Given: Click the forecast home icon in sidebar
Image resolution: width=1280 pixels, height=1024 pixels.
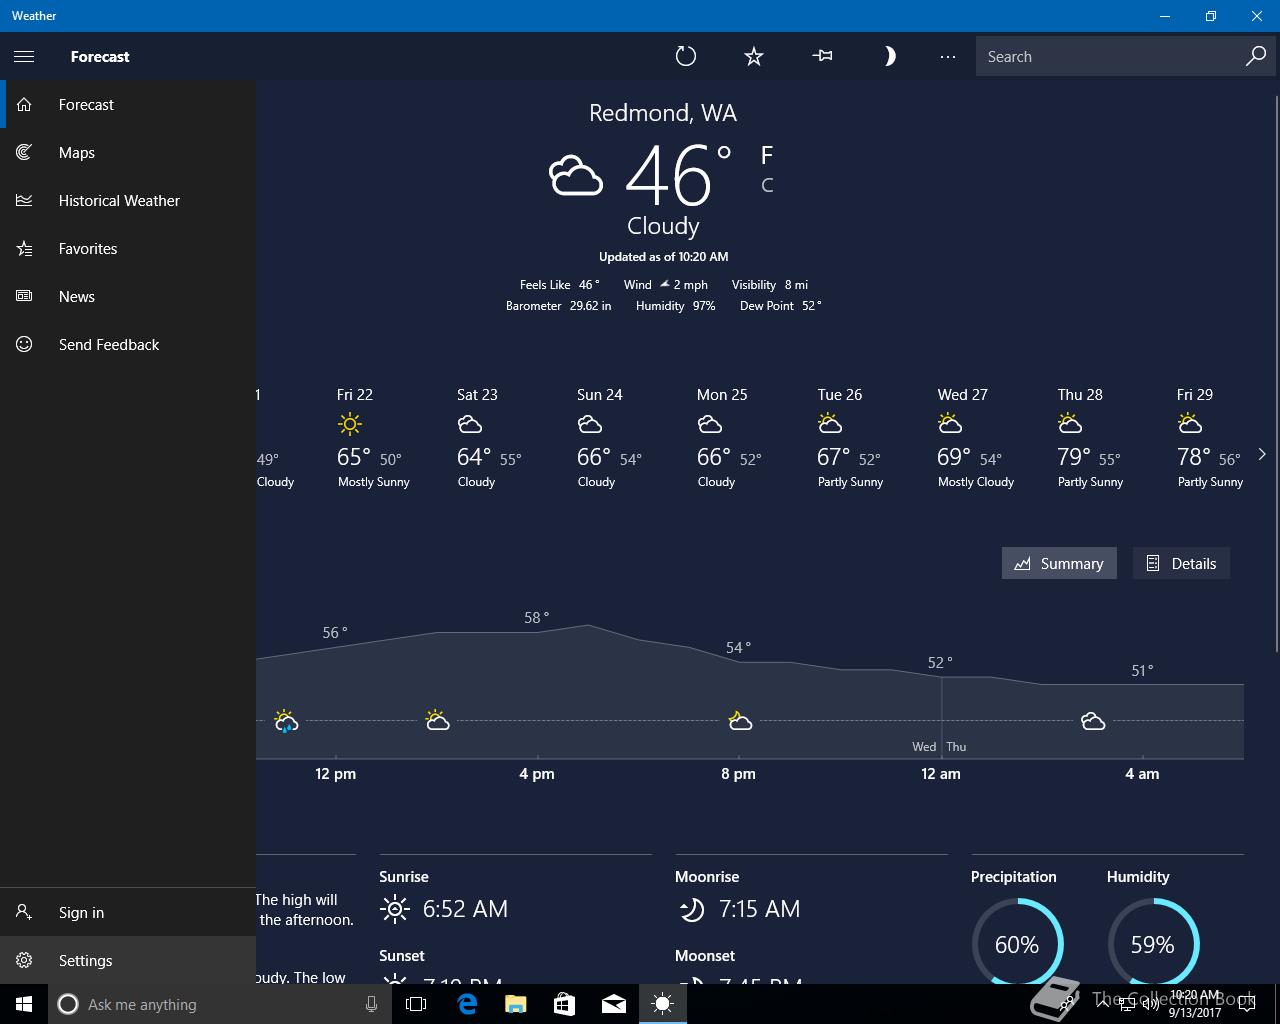Looking at the screenshot, I should (x=24, y=104).
